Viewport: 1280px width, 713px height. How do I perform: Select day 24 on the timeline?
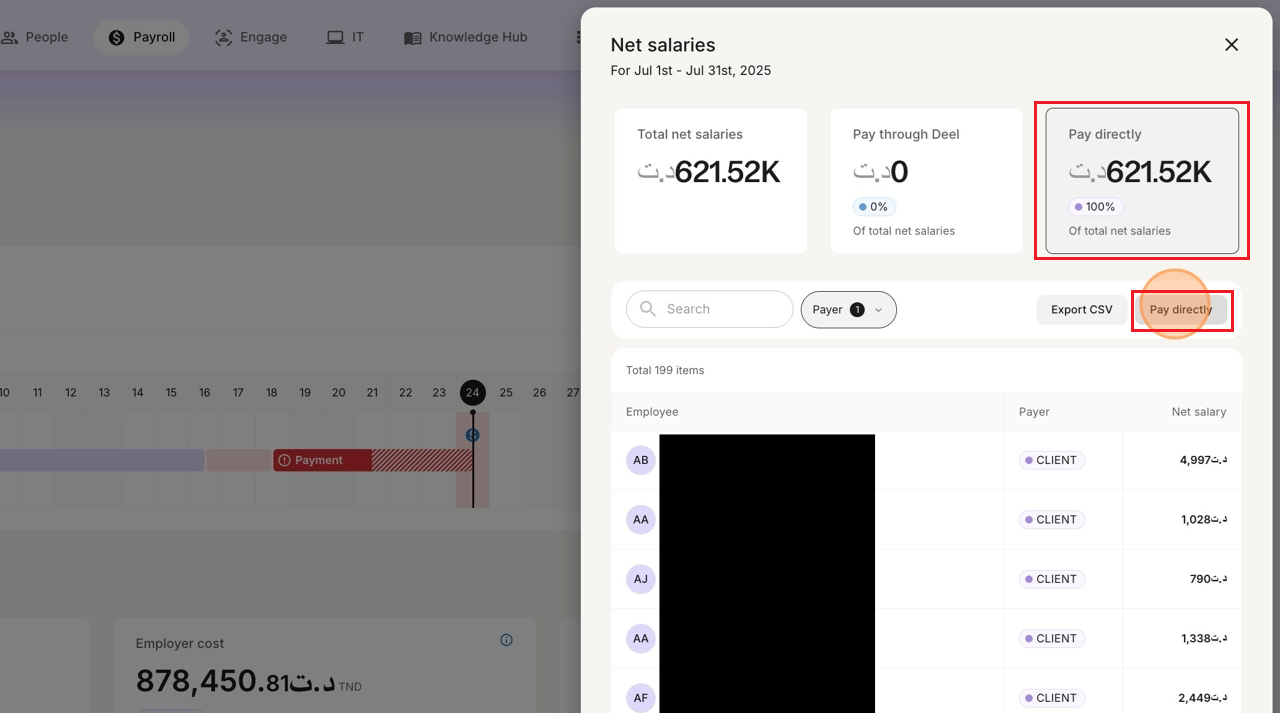tap(473, 393)
